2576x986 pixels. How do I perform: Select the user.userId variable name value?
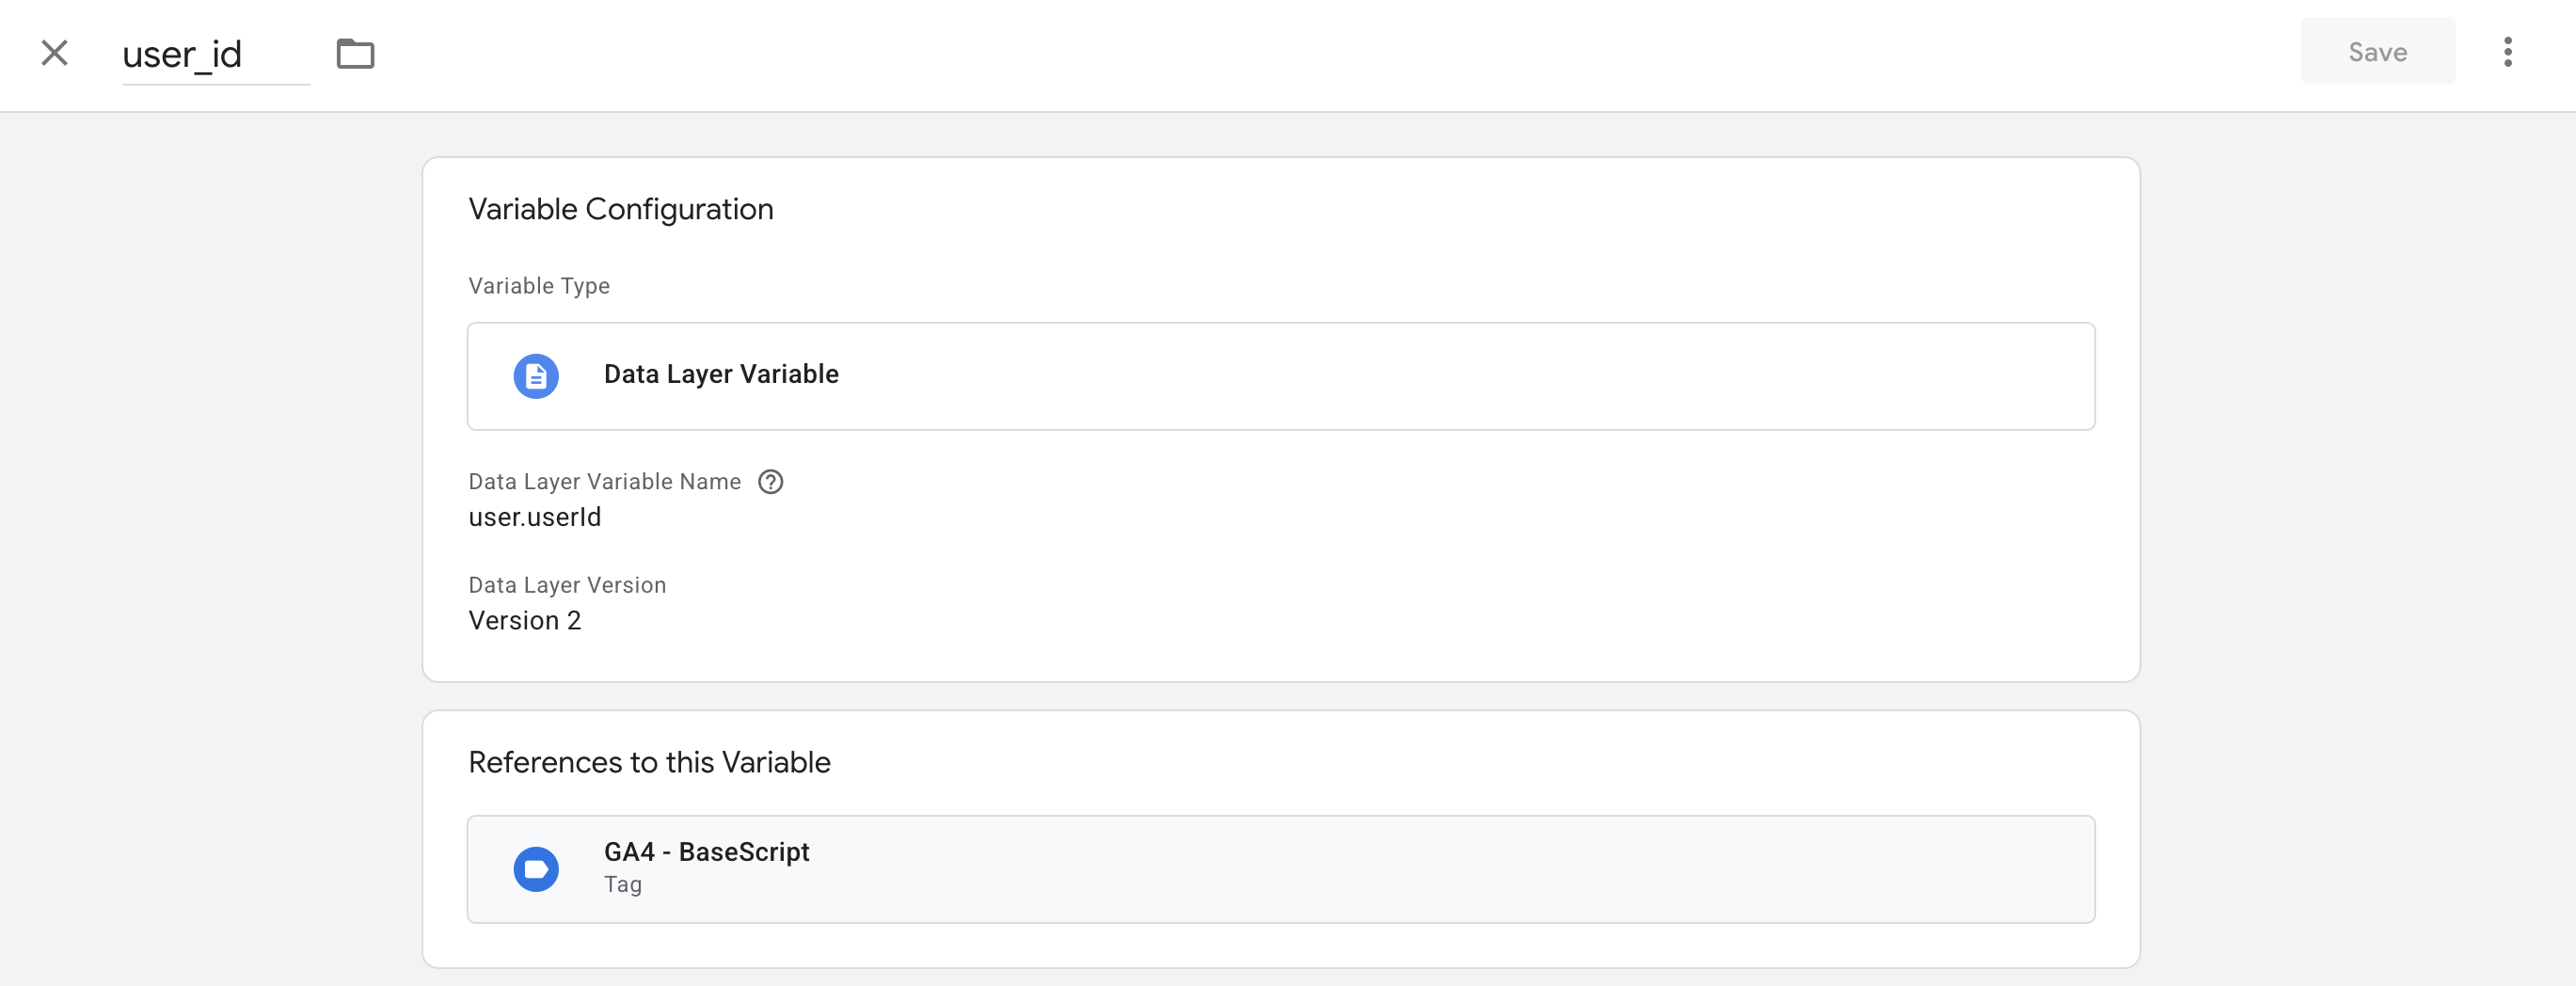(534, 517)
